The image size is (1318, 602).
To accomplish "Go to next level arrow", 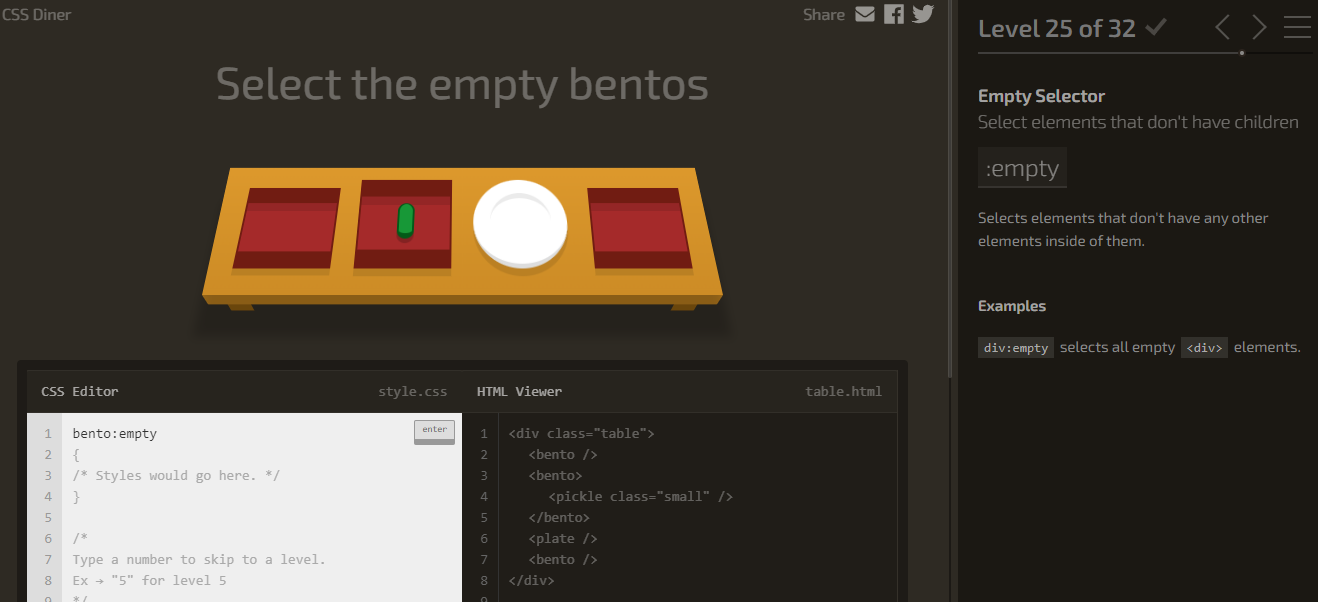I will click(1259, 27).
